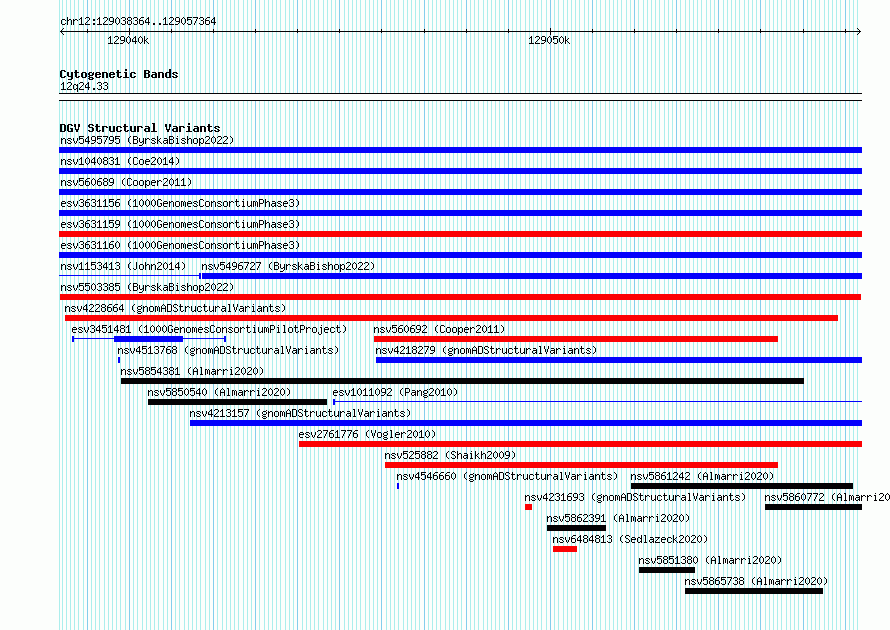Click the nsv5865738 (Almarri2020) label
Viewport: 890px width, 630px height.
756,581
